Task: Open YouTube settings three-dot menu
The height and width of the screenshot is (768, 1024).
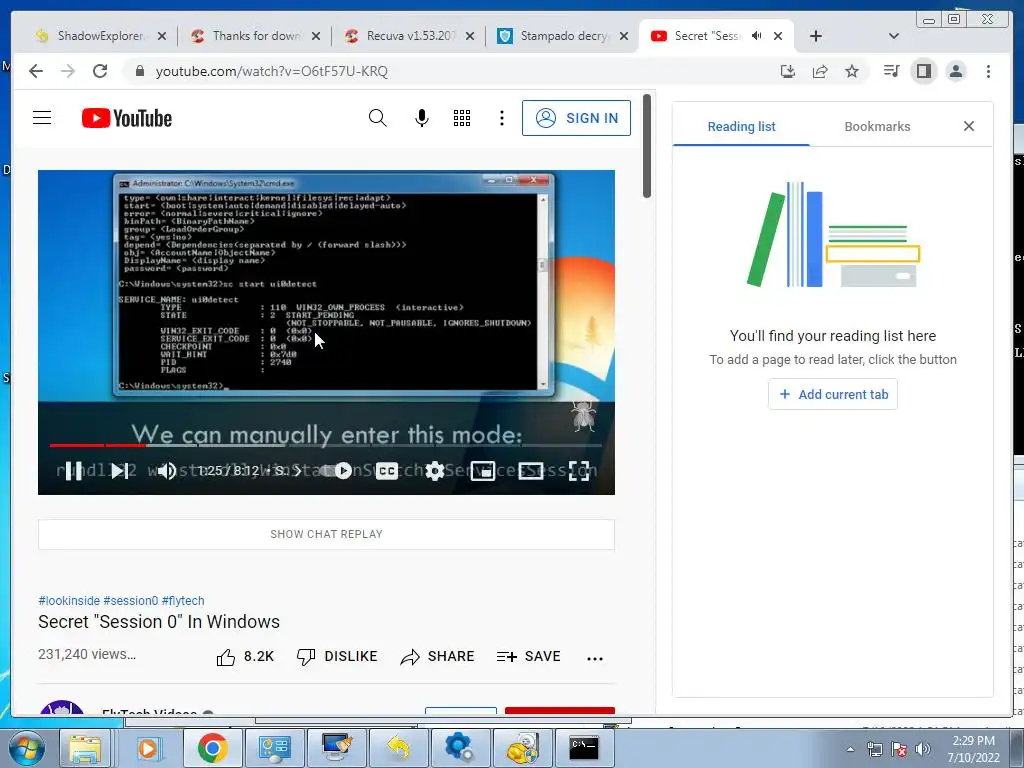Action: 502,118
